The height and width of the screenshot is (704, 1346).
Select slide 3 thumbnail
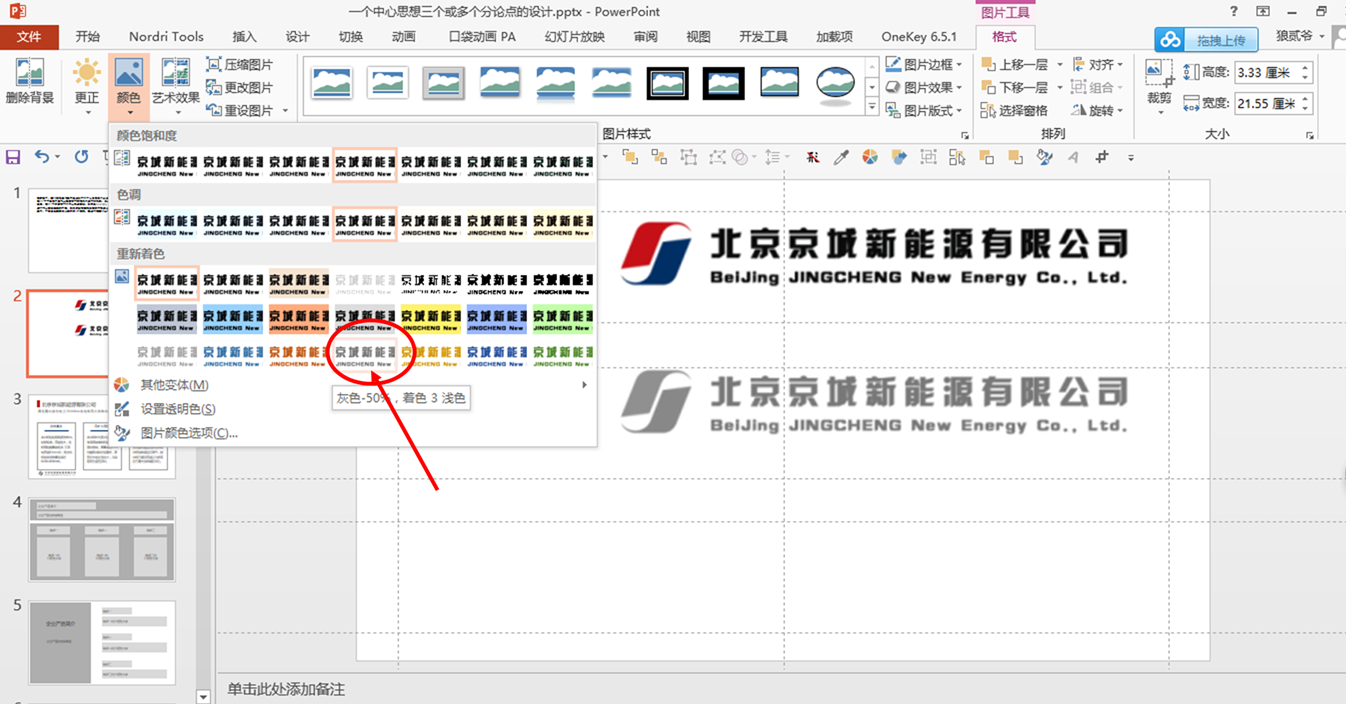click(101, 436)
